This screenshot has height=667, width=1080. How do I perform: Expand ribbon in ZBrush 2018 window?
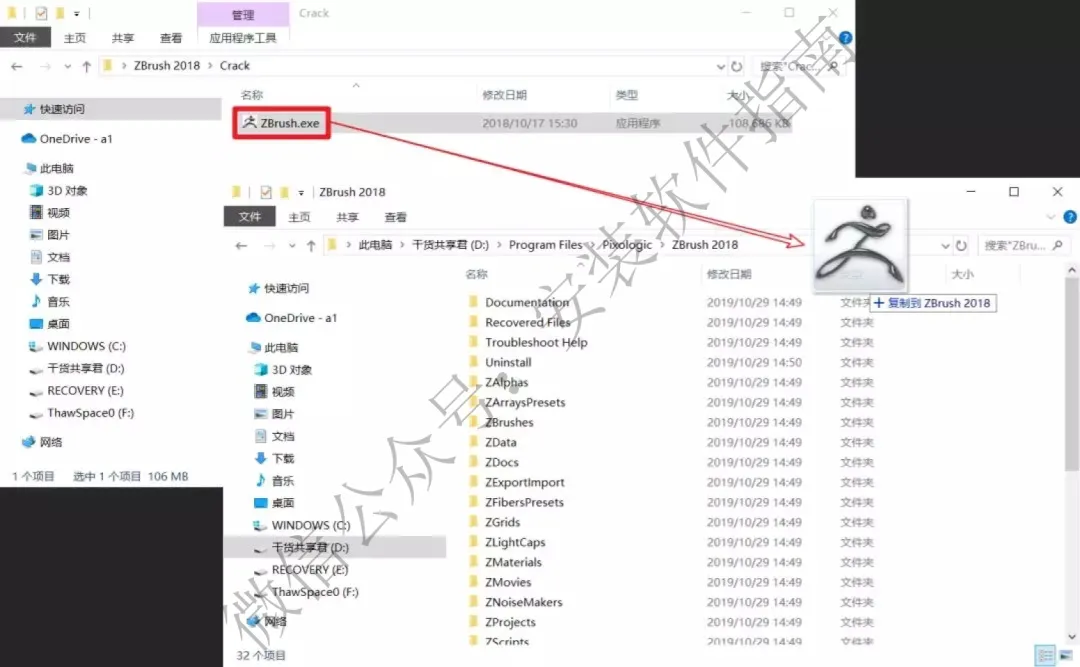point(1050,217)
